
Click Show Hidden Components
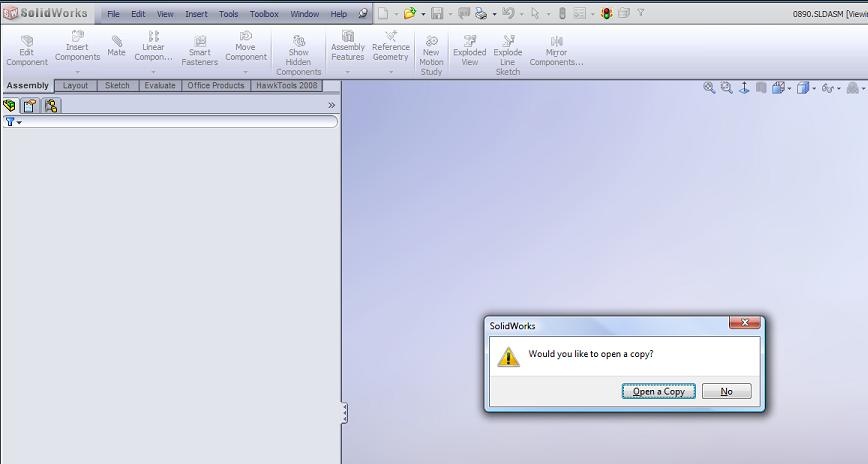coord(298,55)
